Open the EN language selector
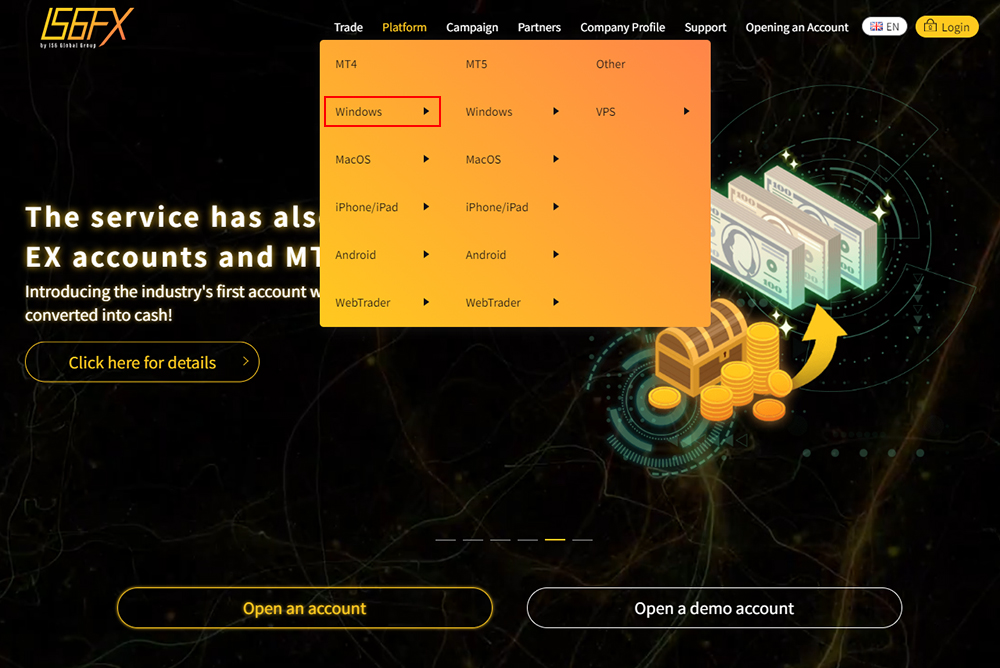1000x668 pixels. [884, 27]
